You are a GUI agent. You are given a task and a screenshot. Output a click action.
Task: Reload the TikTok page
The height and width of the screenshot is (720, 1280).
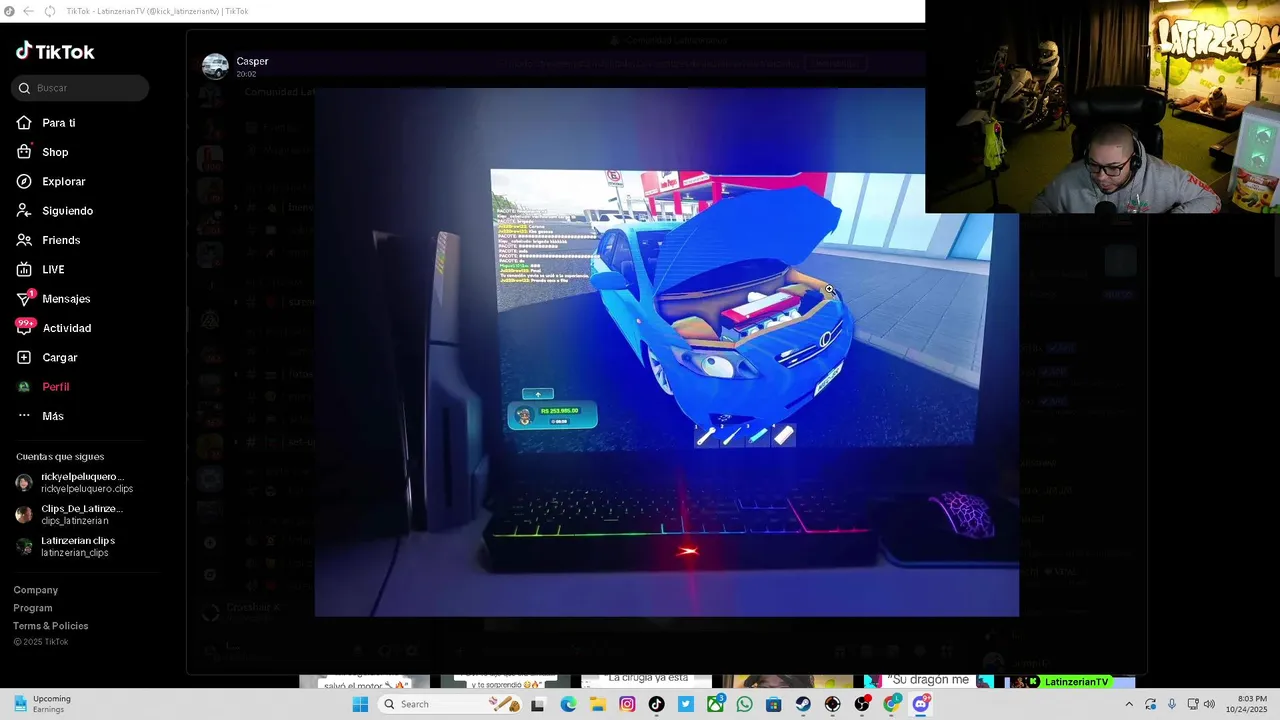pos(49,11)
